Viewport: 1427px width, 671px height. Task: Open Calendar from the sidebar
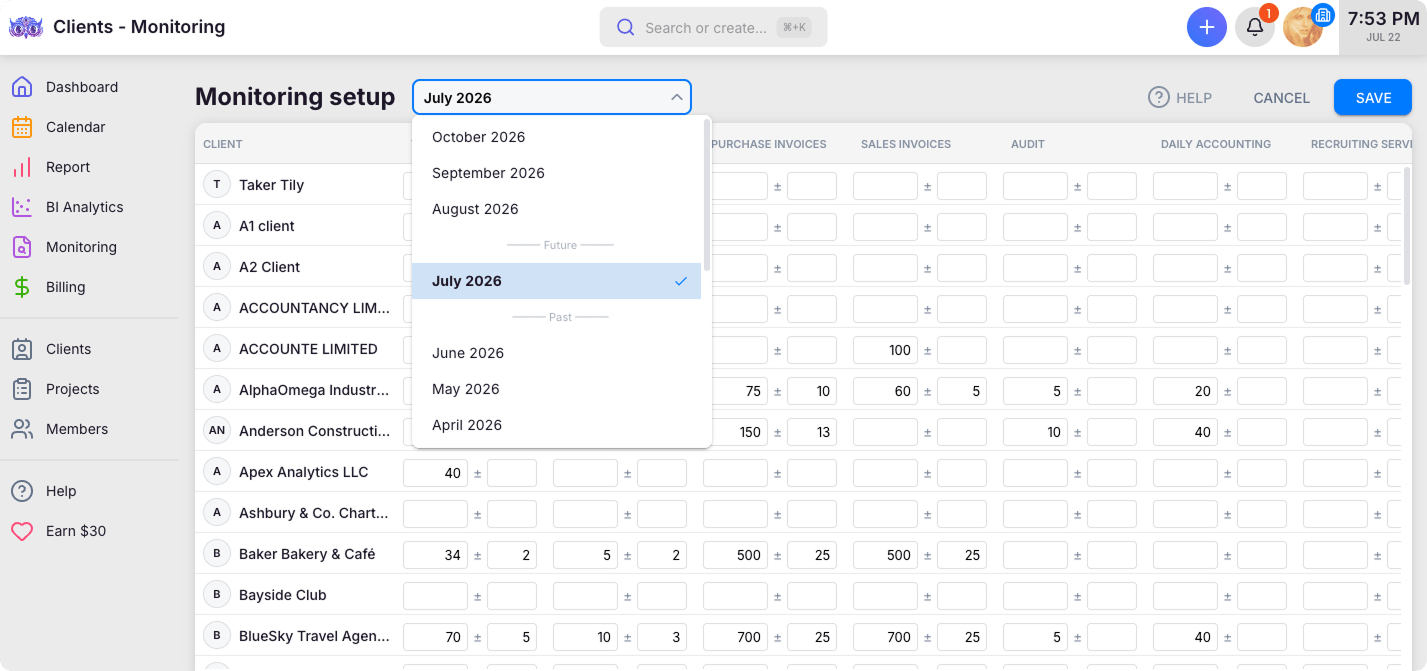click(x=58, y=127)
